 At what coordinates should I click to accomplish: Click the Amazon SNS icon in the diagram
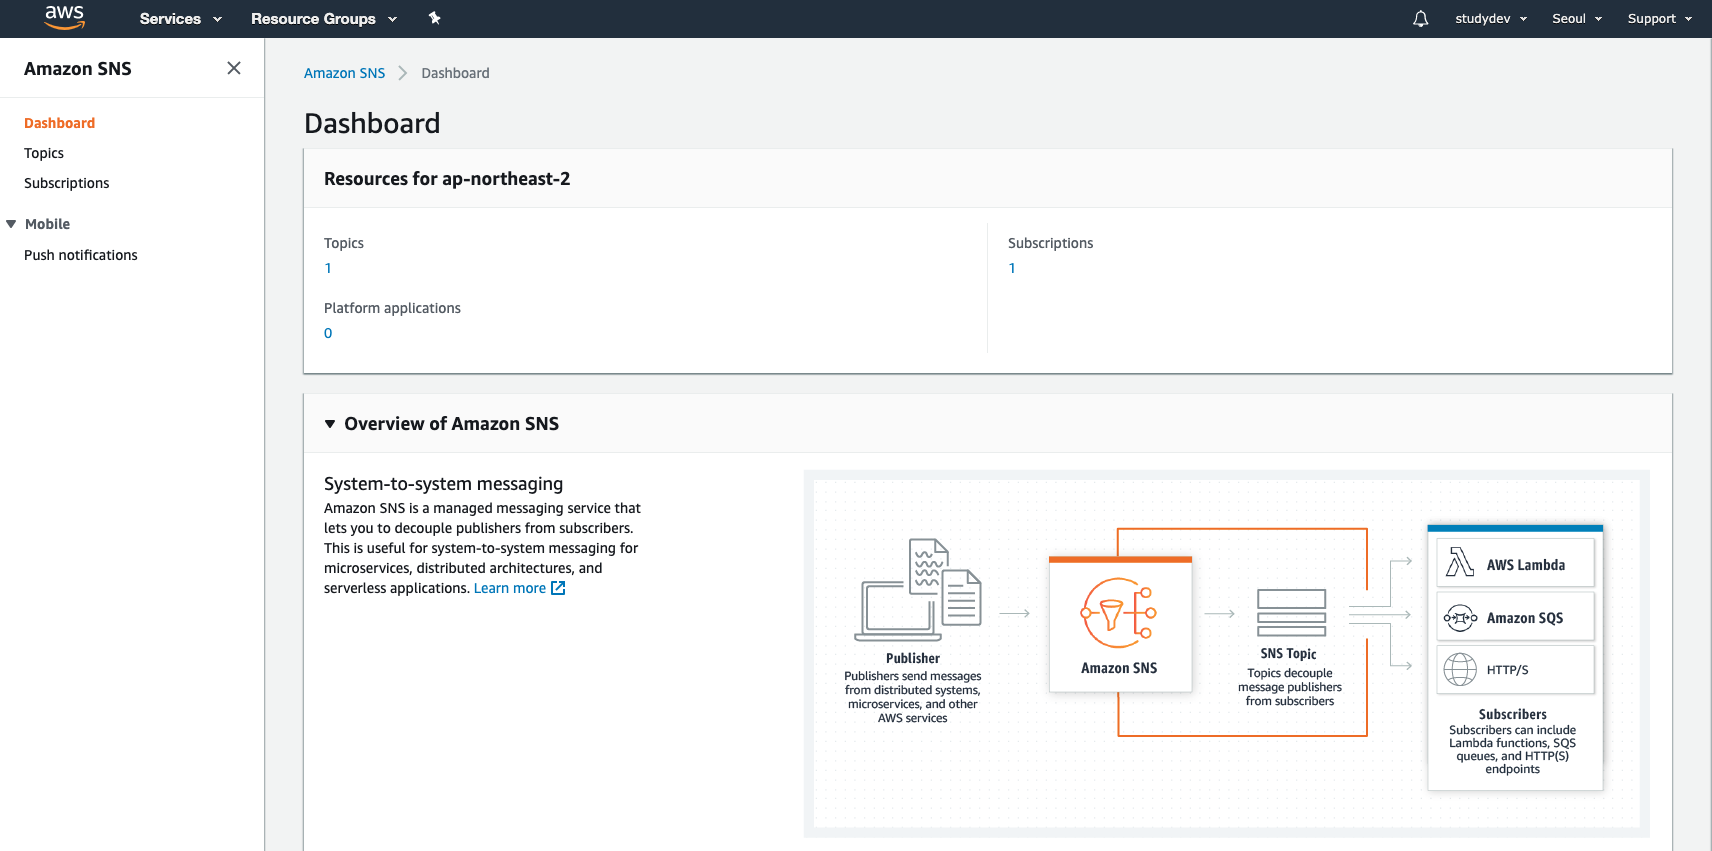pos(1119,612)
